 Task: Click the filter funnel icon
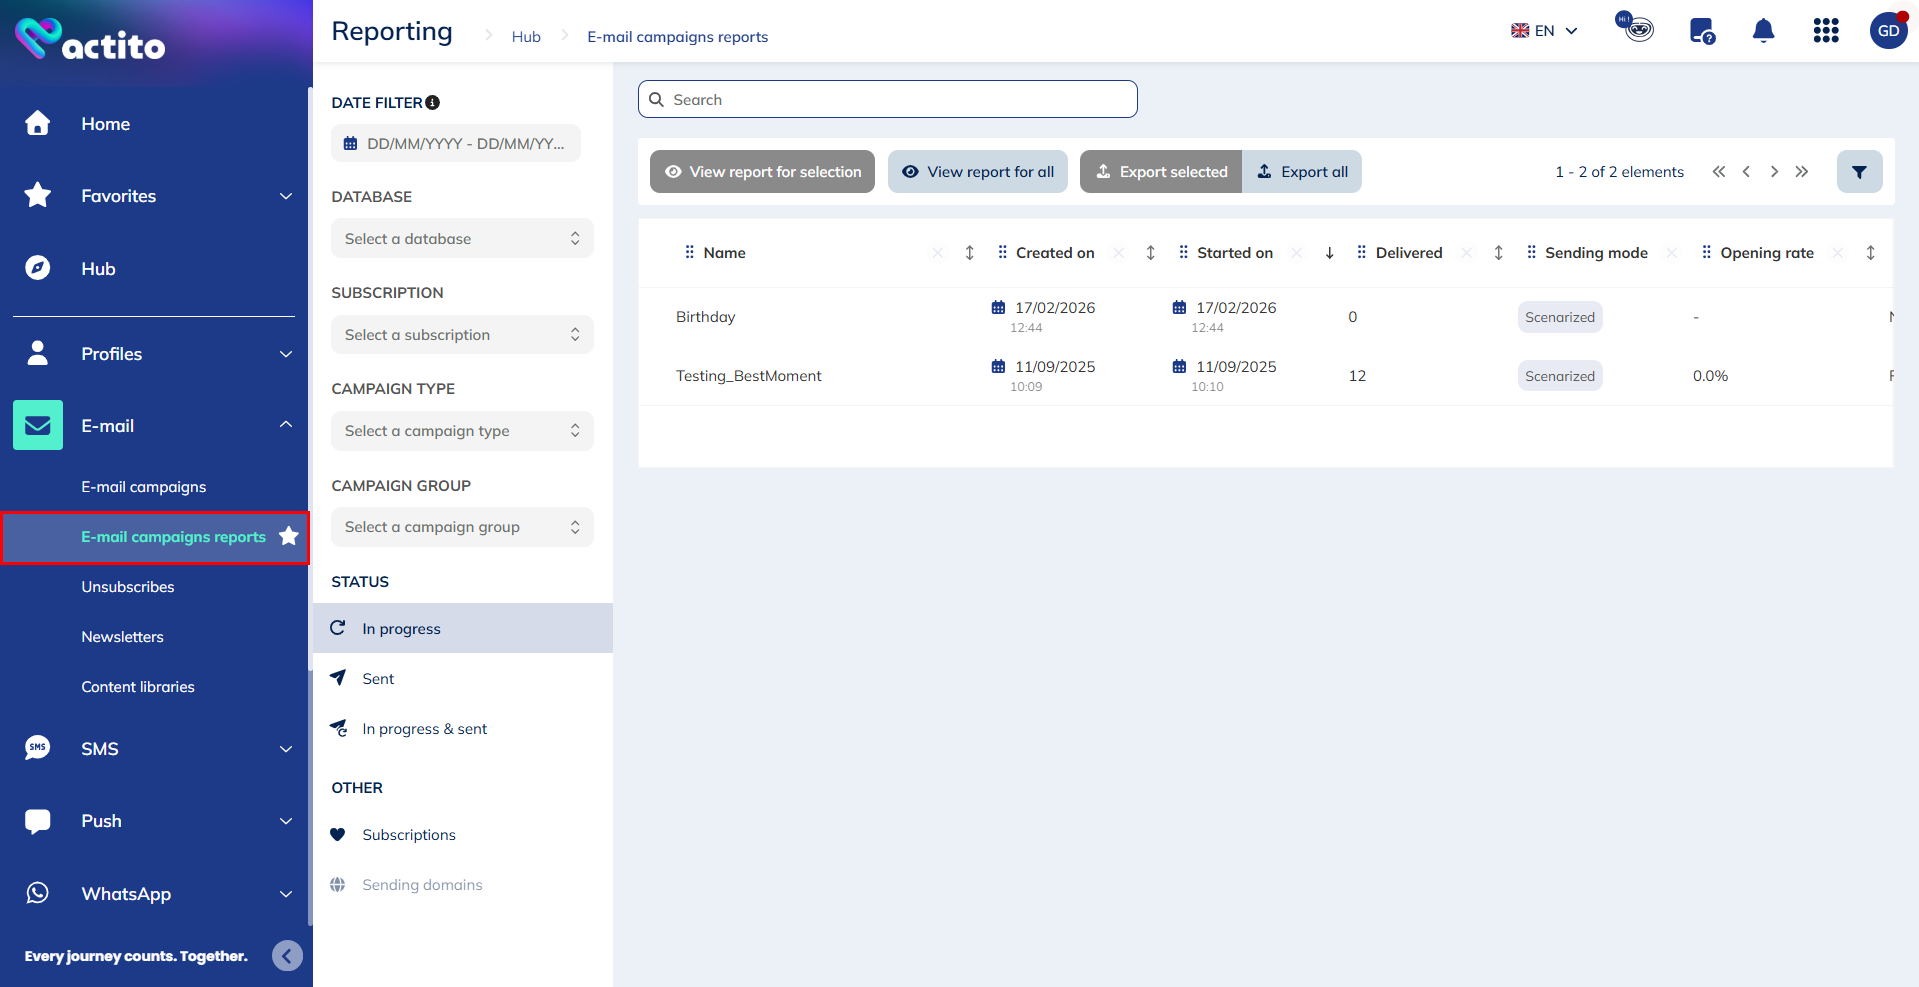[1859, 172]
